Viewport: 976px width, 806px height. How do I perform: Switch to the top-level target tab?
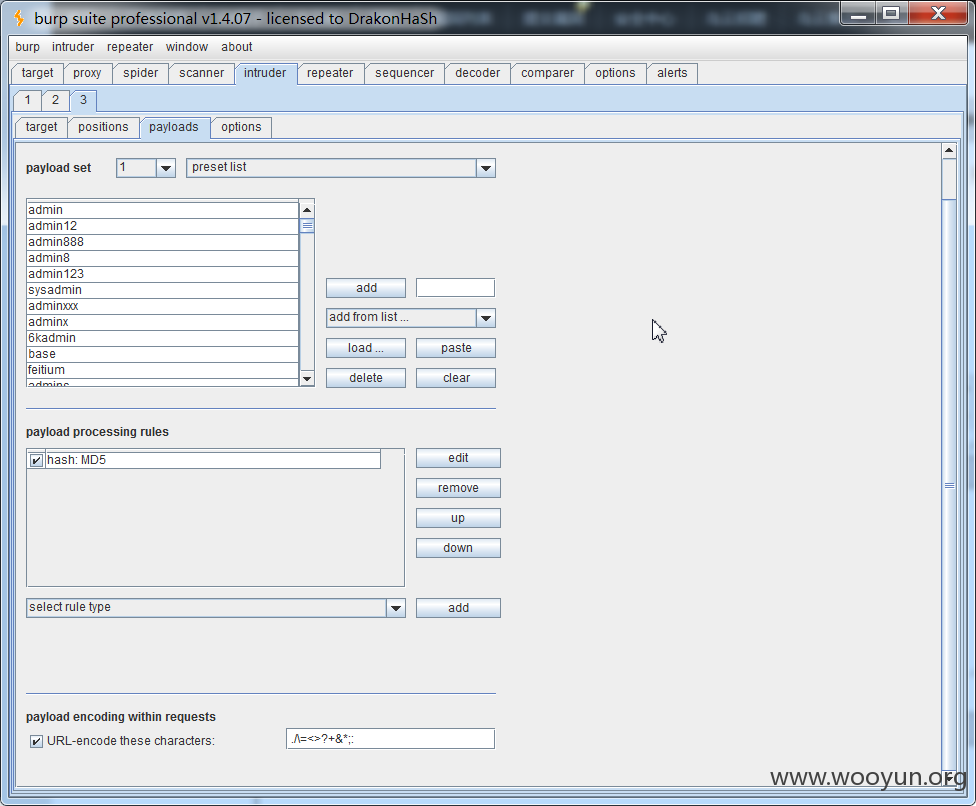[37, 73]
